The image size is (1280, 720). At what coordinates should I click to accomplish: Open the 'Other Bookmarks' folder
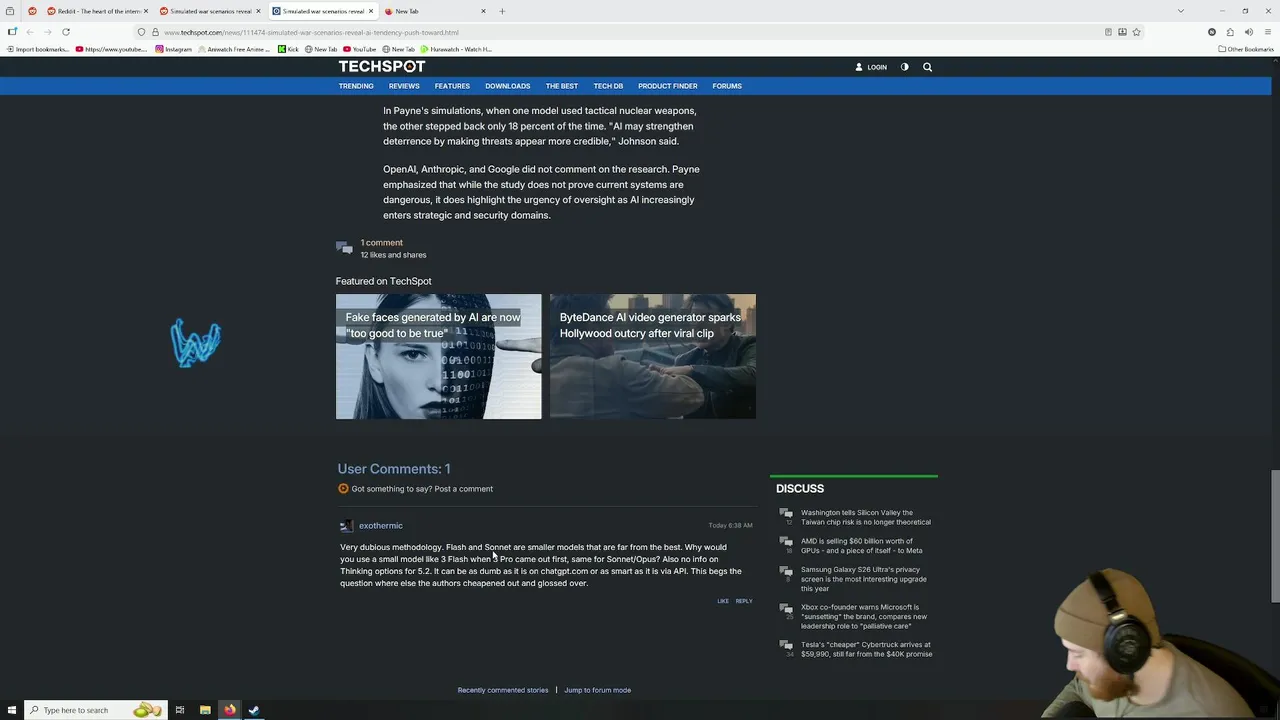tap(1246, 49)
